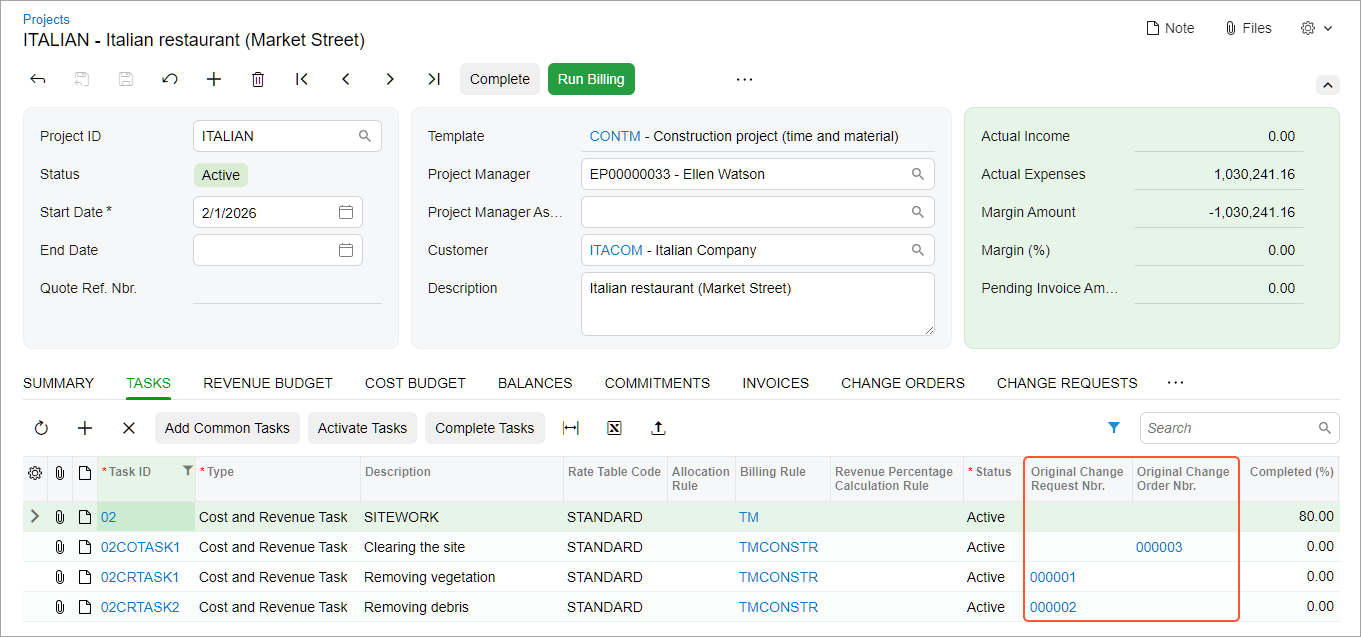Open task 02CRTASK1 link
Viewport: 1361px width, 637px height.
[140, 577]
